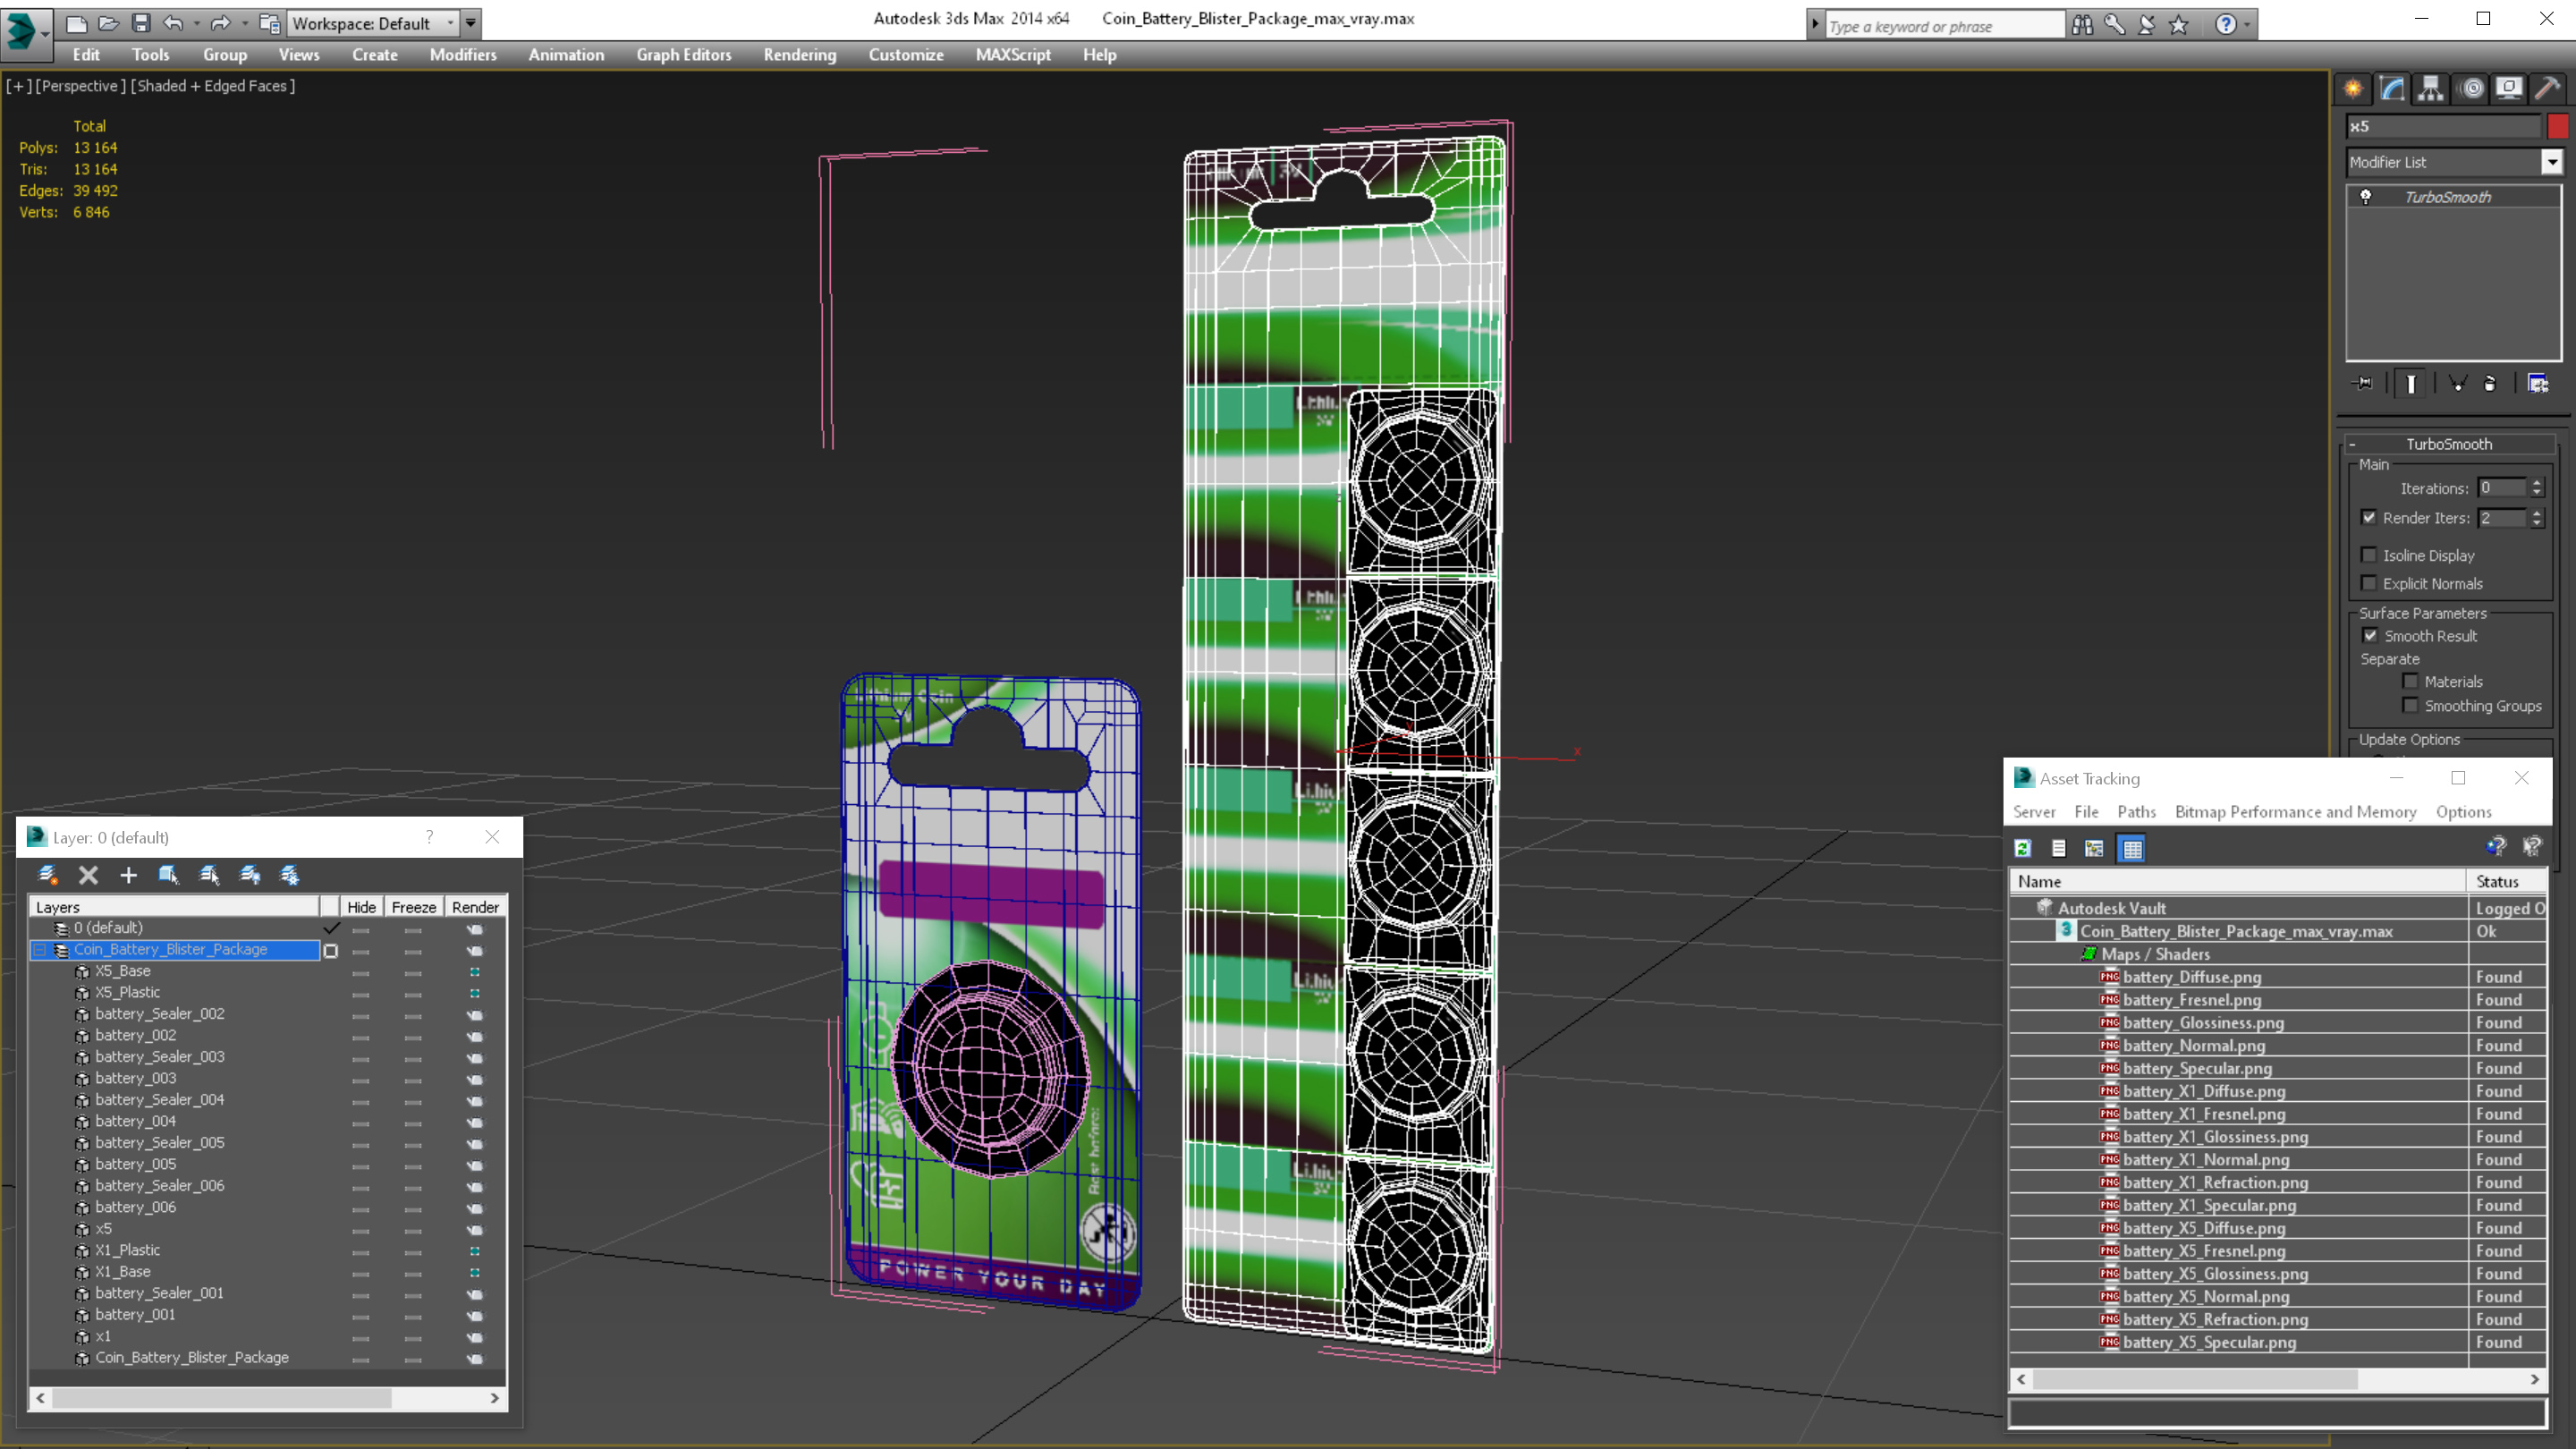2576x1449 pixels.
Task: Click Create New Layer icon in Layer dialog
Action: point(47,875)
